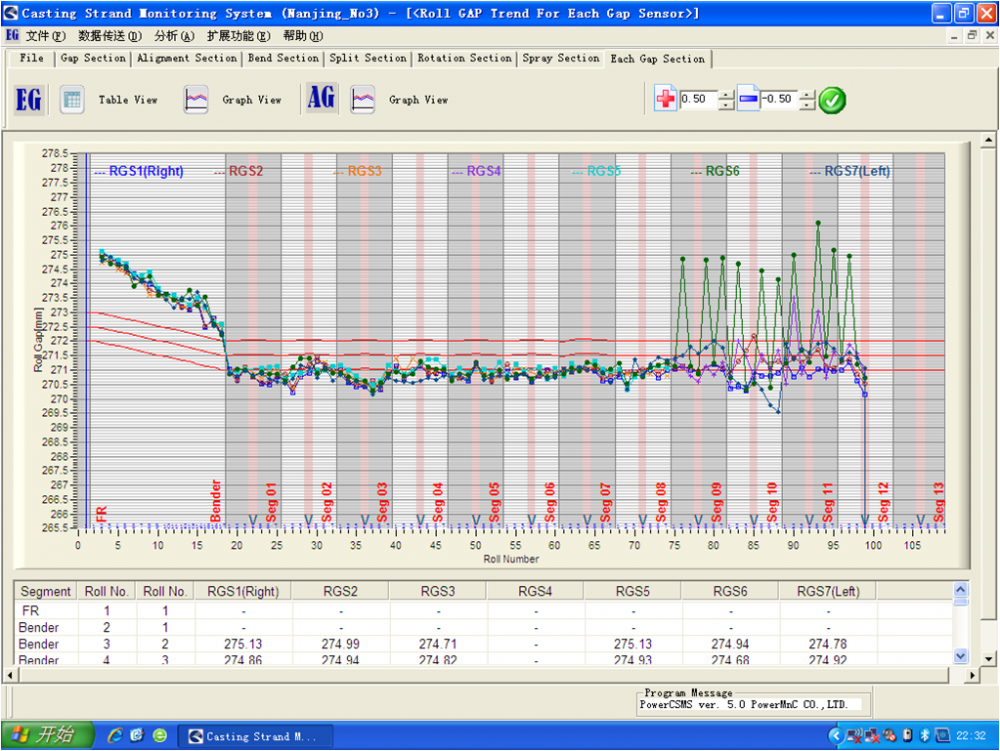Select table cell 275.13 under RGS1(Right)

243,644
